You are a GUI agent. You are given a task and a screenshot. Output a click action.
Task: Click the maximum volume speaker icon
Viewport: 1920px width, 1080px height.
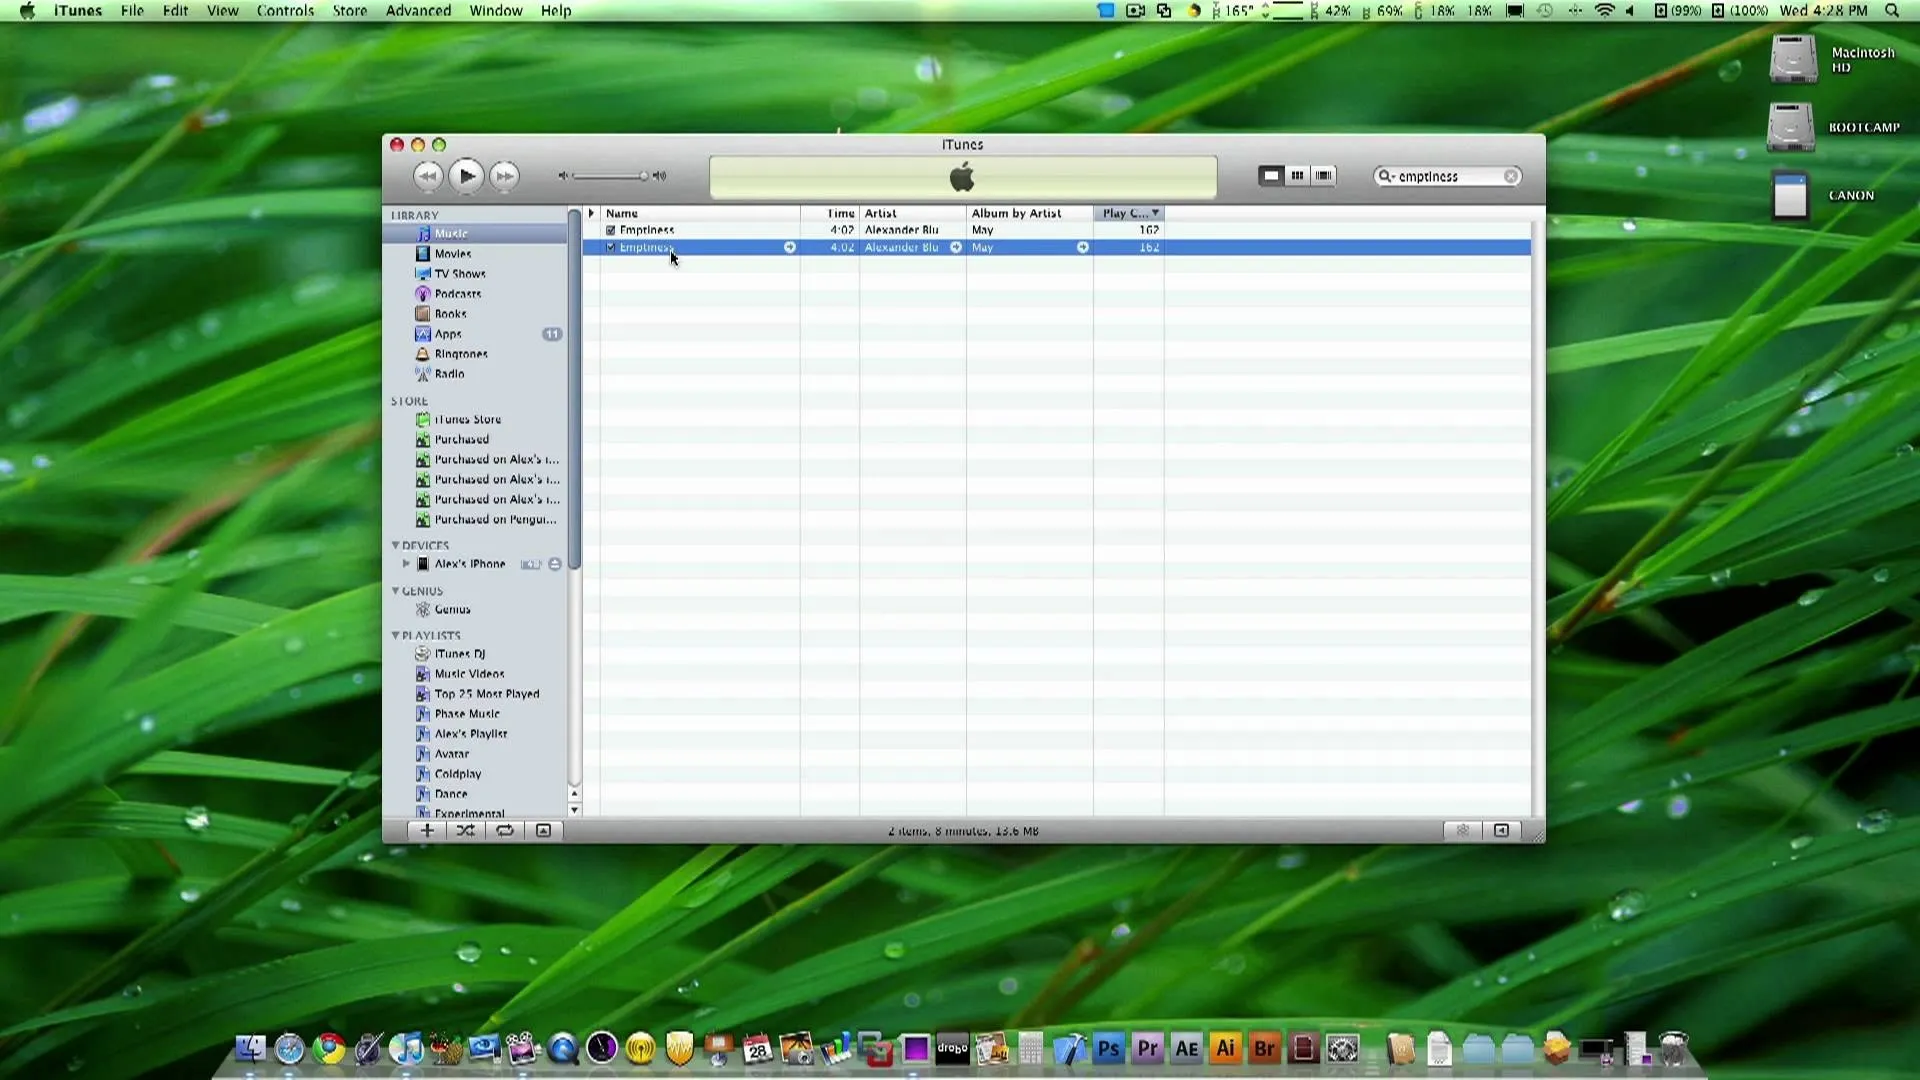point(659,176)
